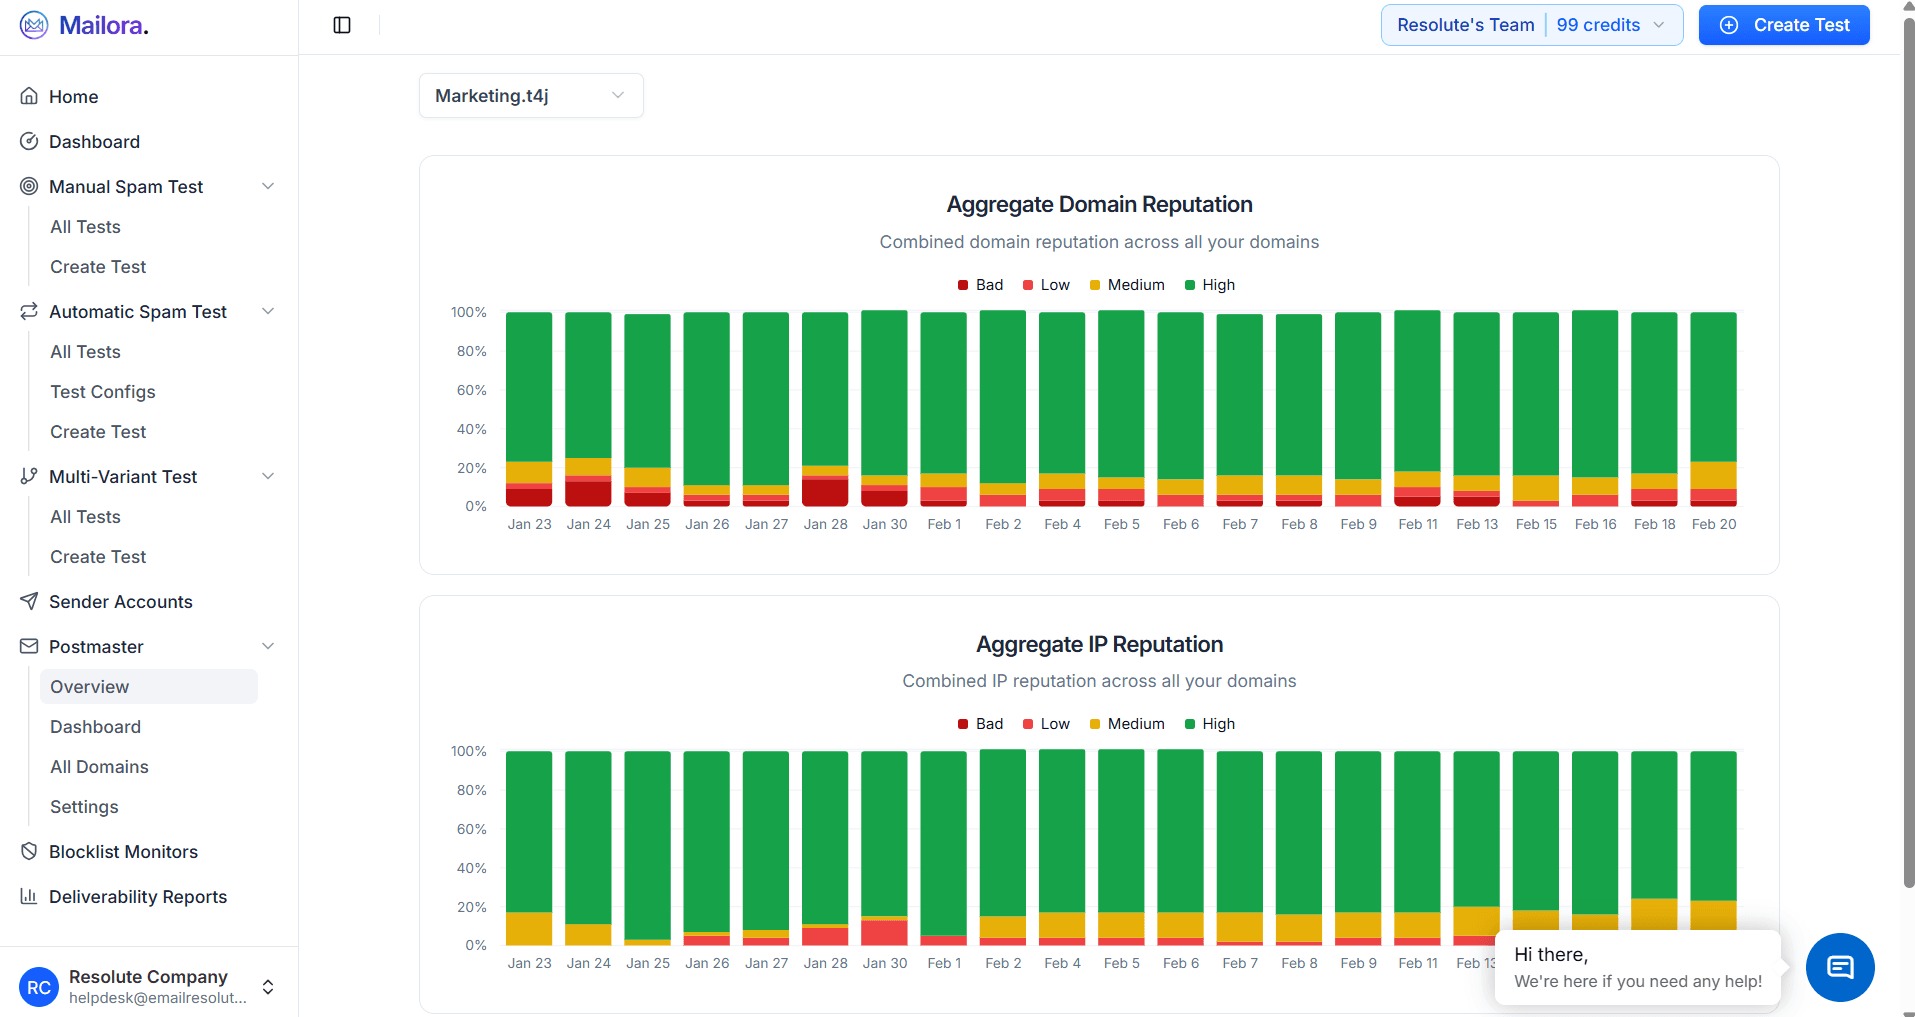1915x1017 pixels.
Task: Open the 99 credits link
Action: 1598,24
